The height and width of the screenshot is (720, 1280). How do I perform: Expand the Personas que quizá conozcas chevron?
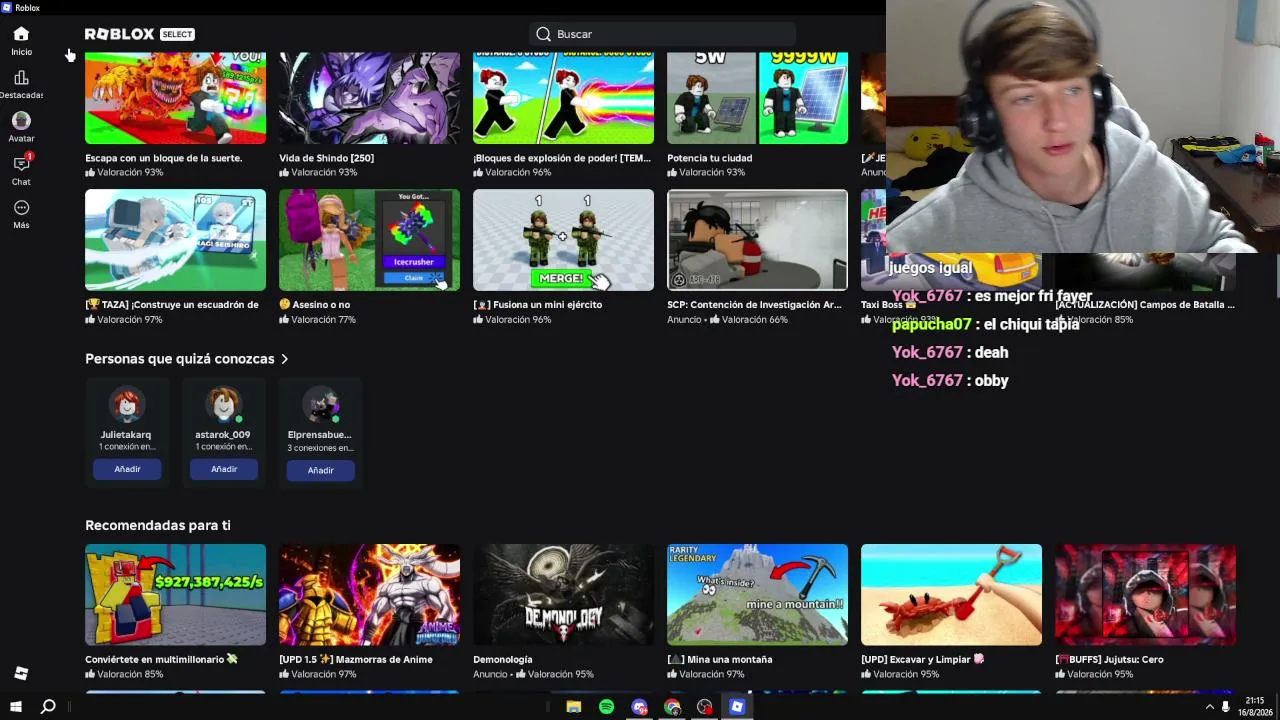coord(284,359)
